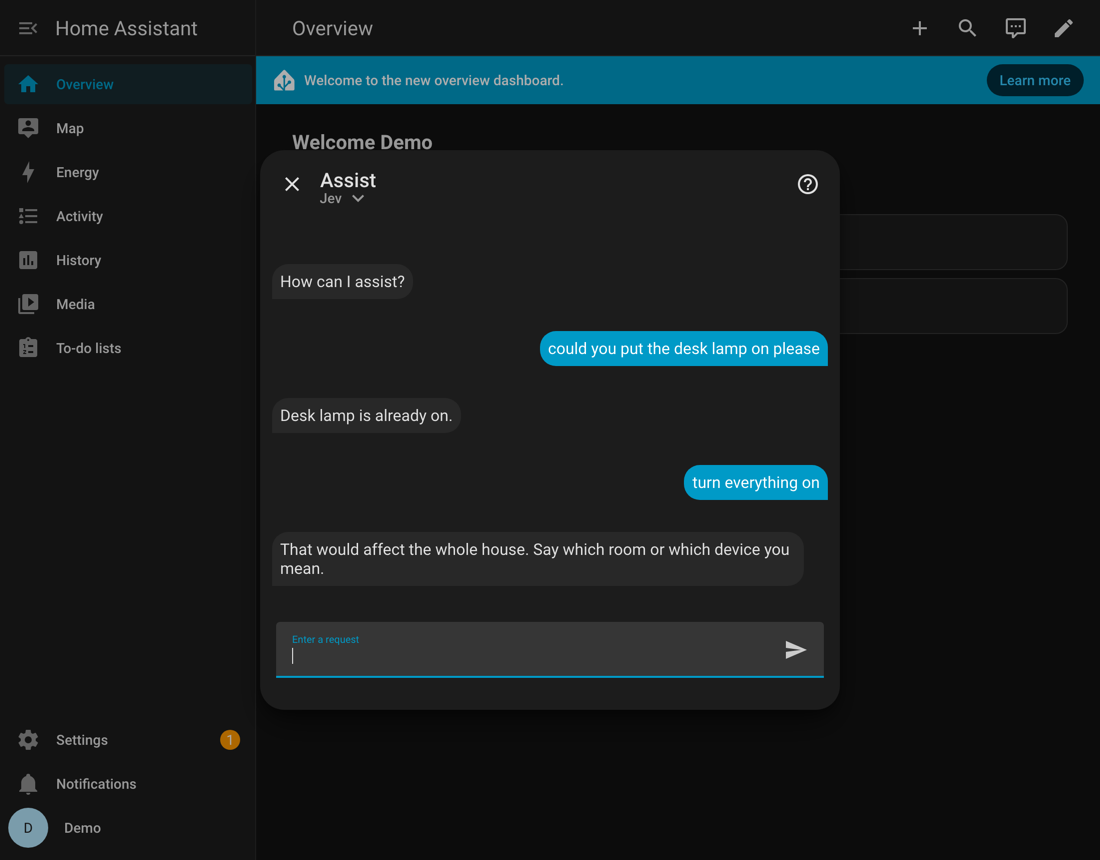Click the plus add icon in header
The image size is (1100, 860).
tap(919, 28)
